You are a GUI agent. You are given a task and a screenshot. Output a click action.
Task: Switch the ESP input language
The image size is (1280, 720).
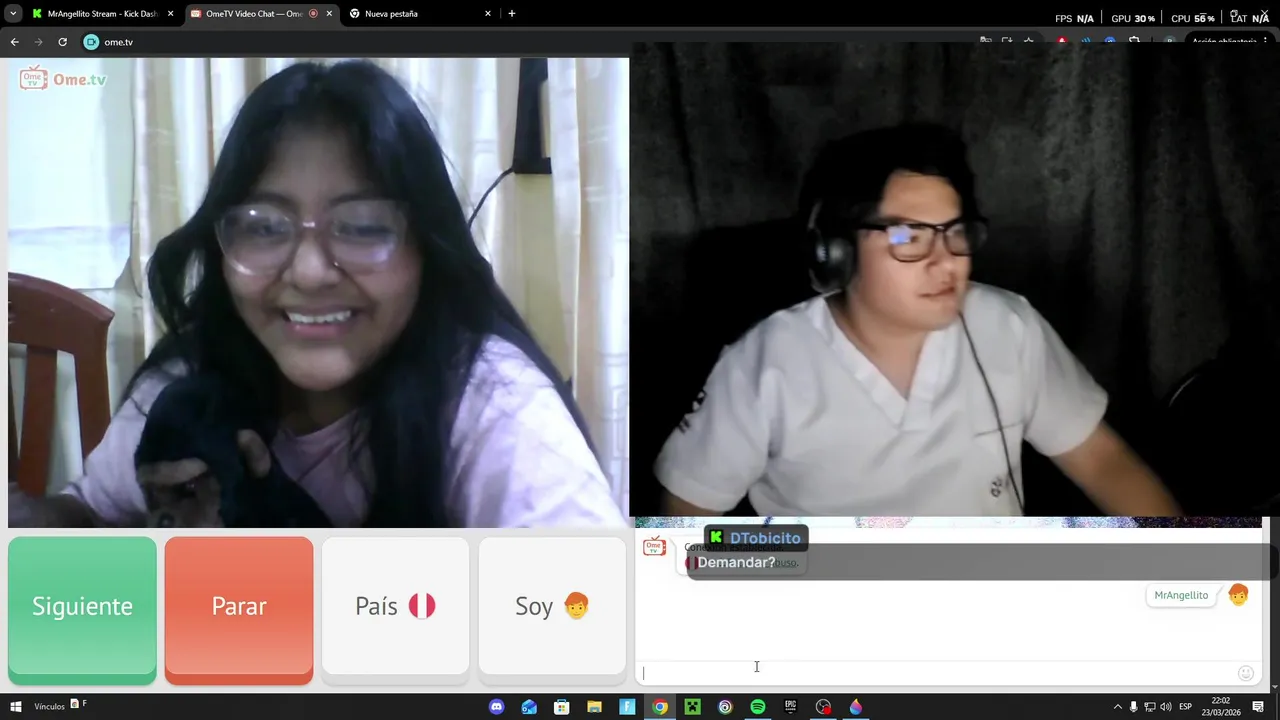click(x=1186, y=707)
